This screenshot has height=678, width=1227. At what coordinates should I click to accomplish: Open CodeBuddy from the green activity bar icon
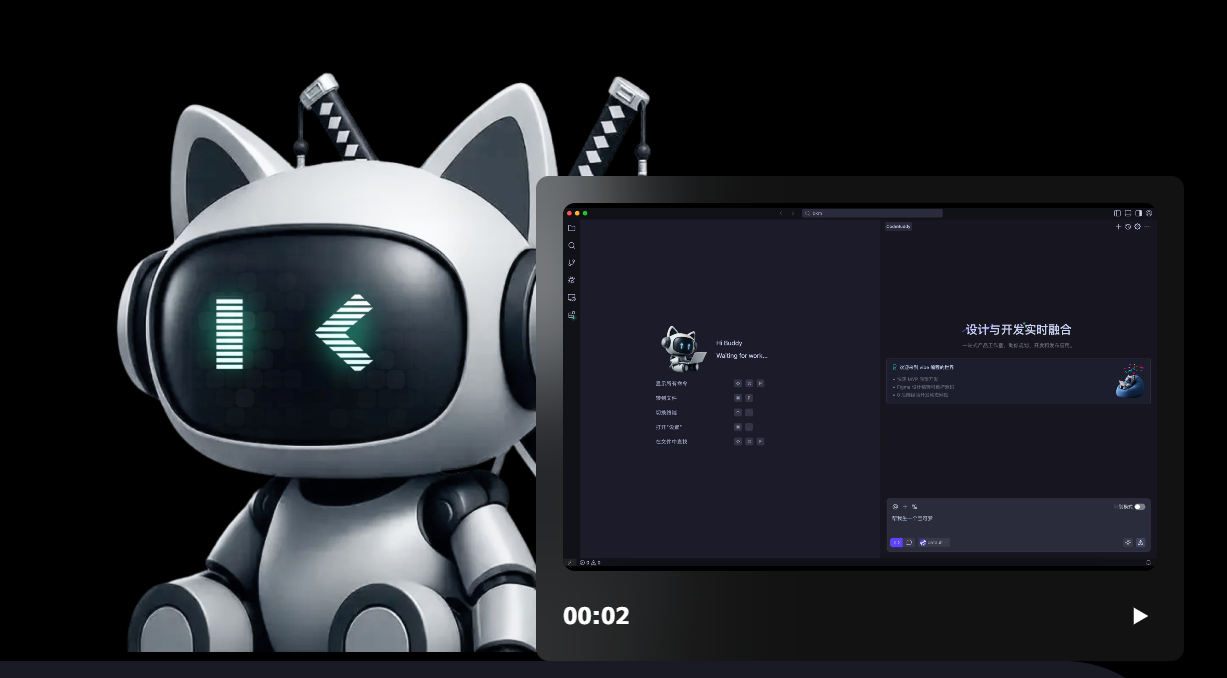572,315
